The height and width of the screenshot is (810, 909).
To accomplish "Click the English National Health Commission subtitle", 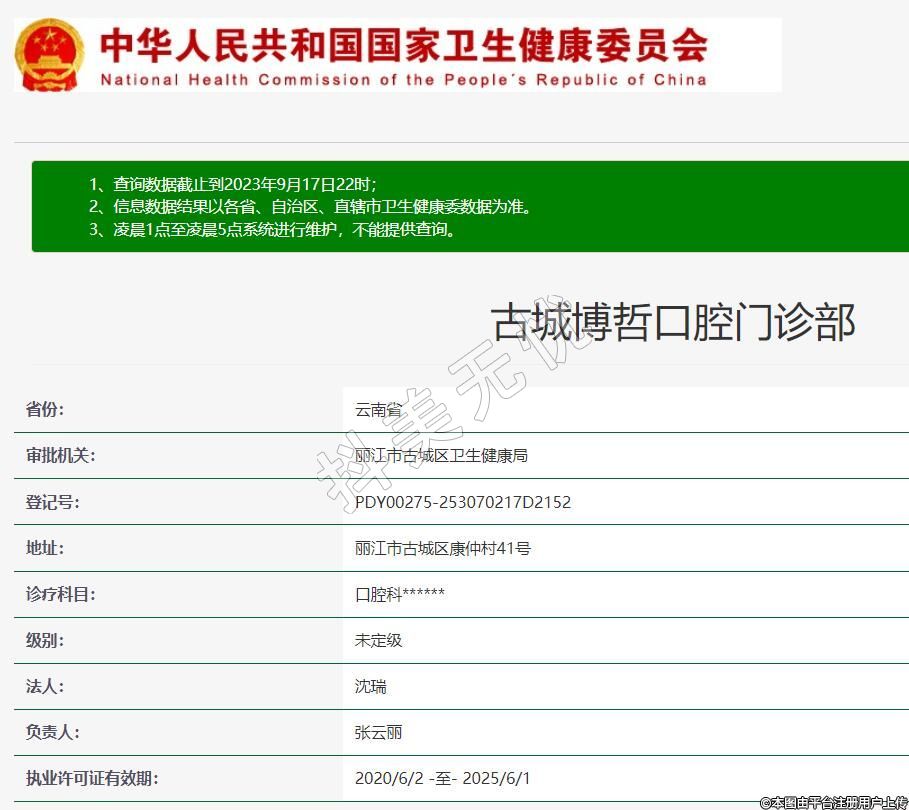I will (x=403, y=80).
